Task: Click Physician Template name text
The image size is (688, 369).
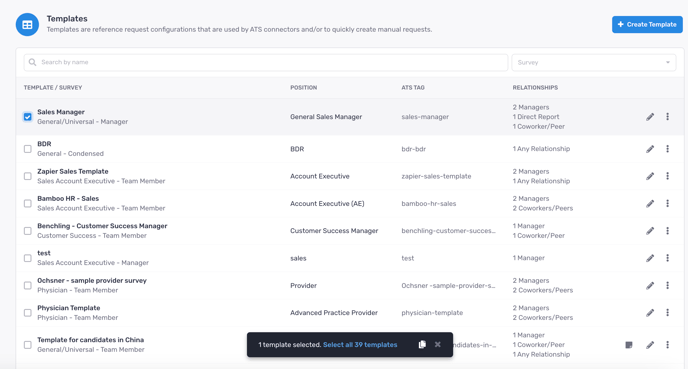Action: (x=68, y=308)
